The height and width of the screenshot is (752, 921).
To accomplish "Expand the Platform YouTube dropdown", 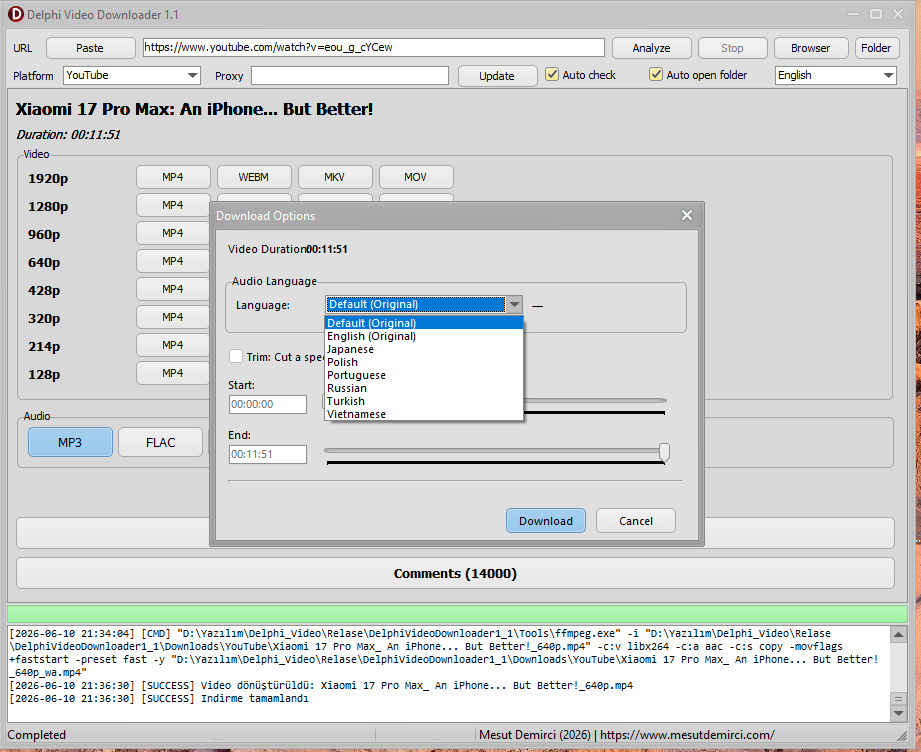I will (x=192, y=75).
